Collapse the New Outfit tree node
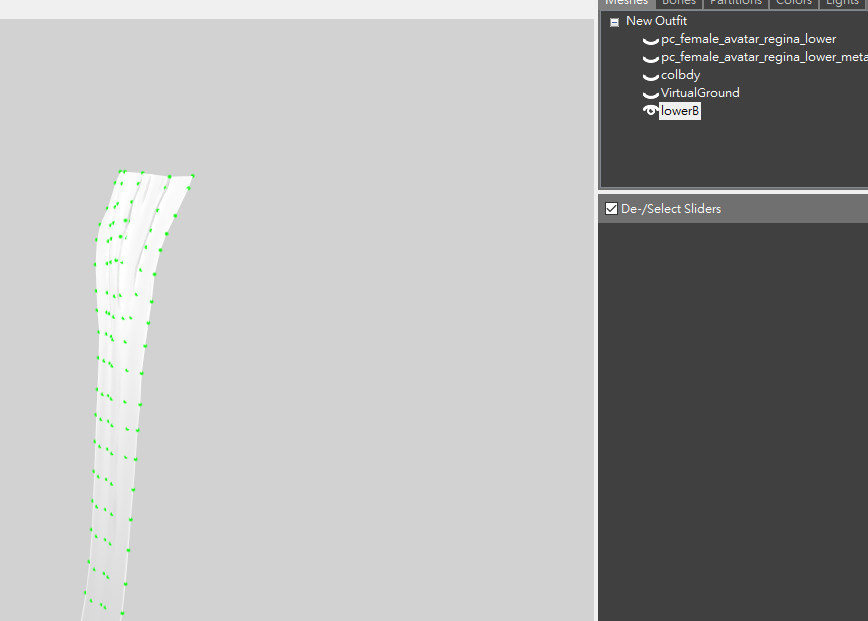 tap(614, 22)
